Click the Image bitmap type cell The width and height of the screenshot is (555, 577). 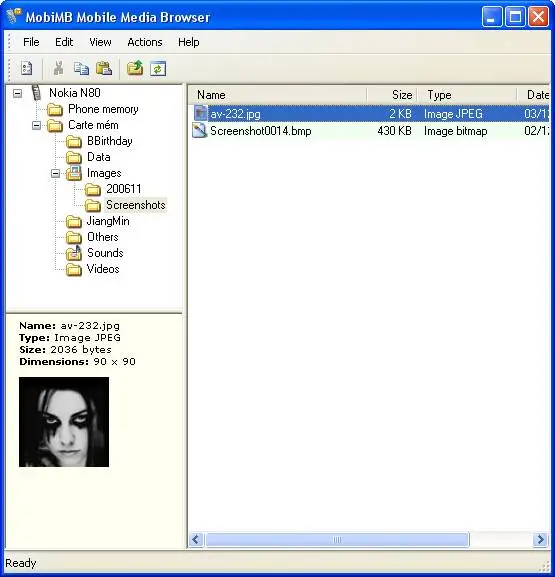pos(456,131)
